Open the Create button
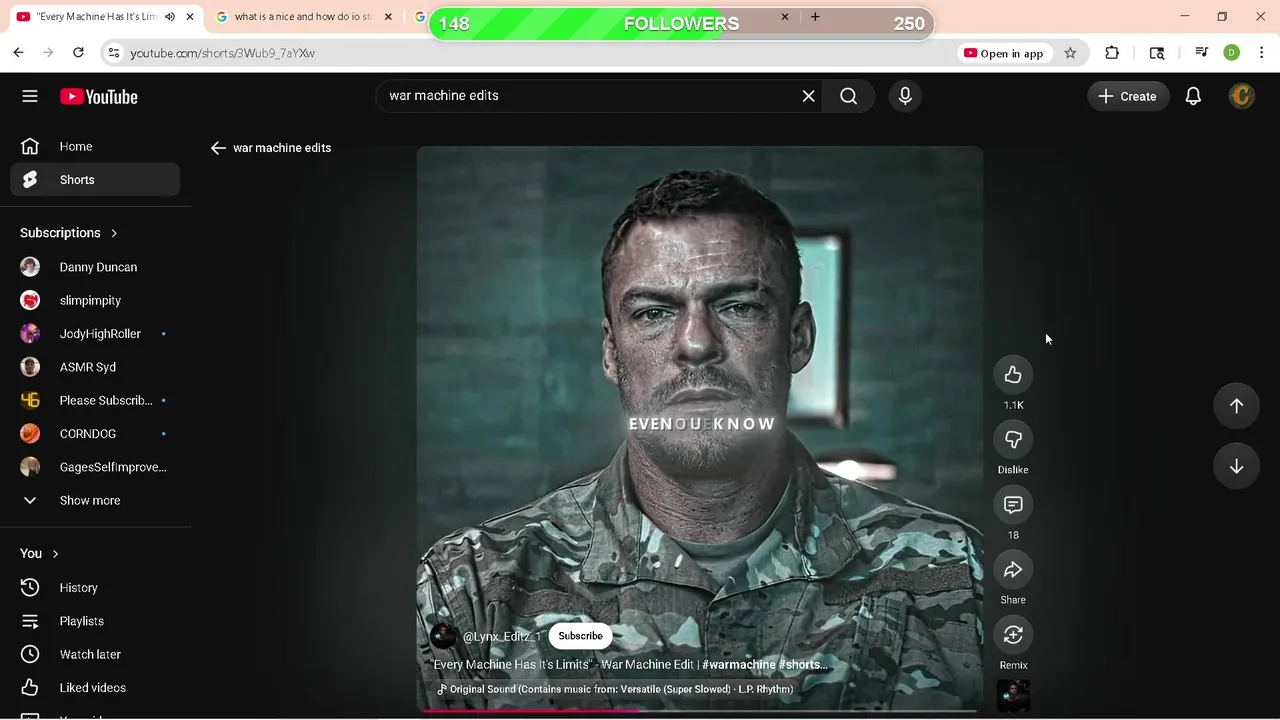The height and width of the screenshot is (720, 1280). click(x=1127, y=96)
